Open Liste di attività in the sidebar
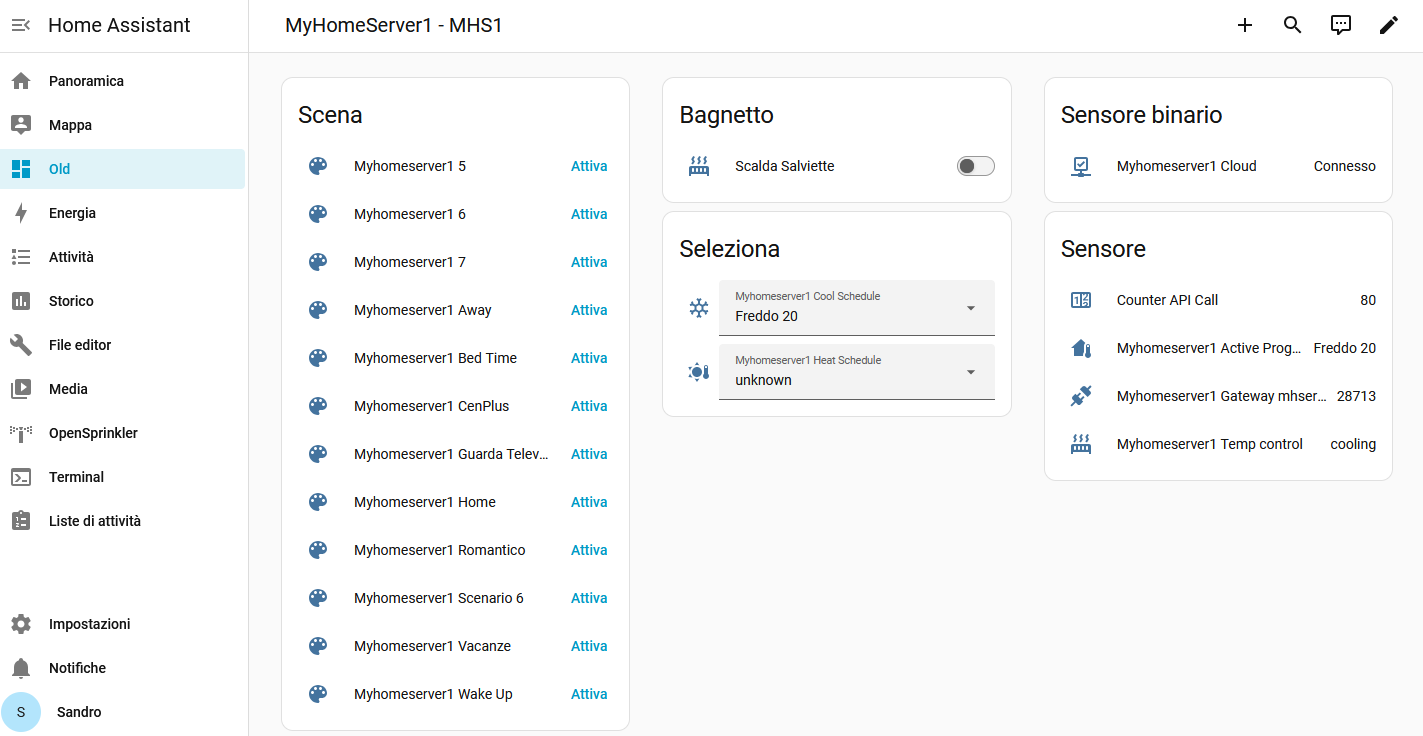Image resolution: width=1423 pixels, height=736 pixels. (x=124, y=521)
